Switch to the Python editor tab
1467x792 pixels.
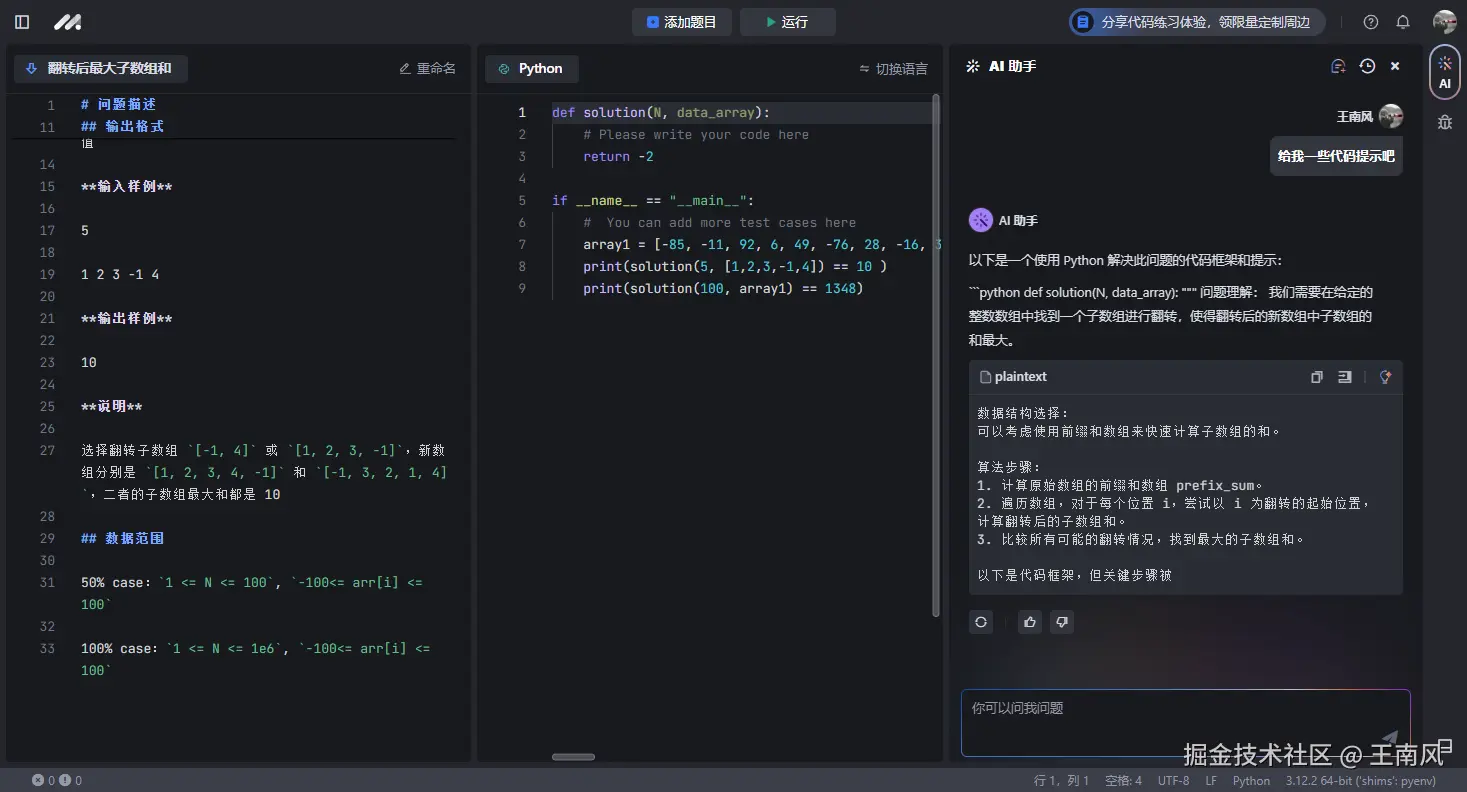(532, 69)
